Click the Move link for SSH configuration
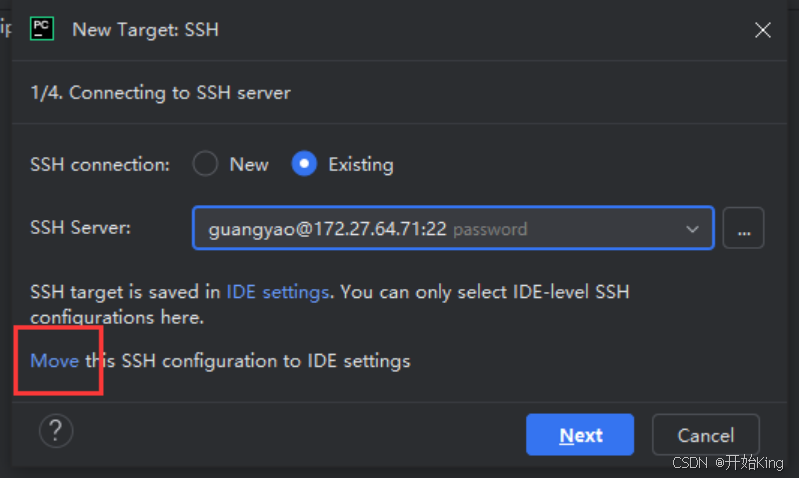The image size is (800, 479). [x=55, y=361]
